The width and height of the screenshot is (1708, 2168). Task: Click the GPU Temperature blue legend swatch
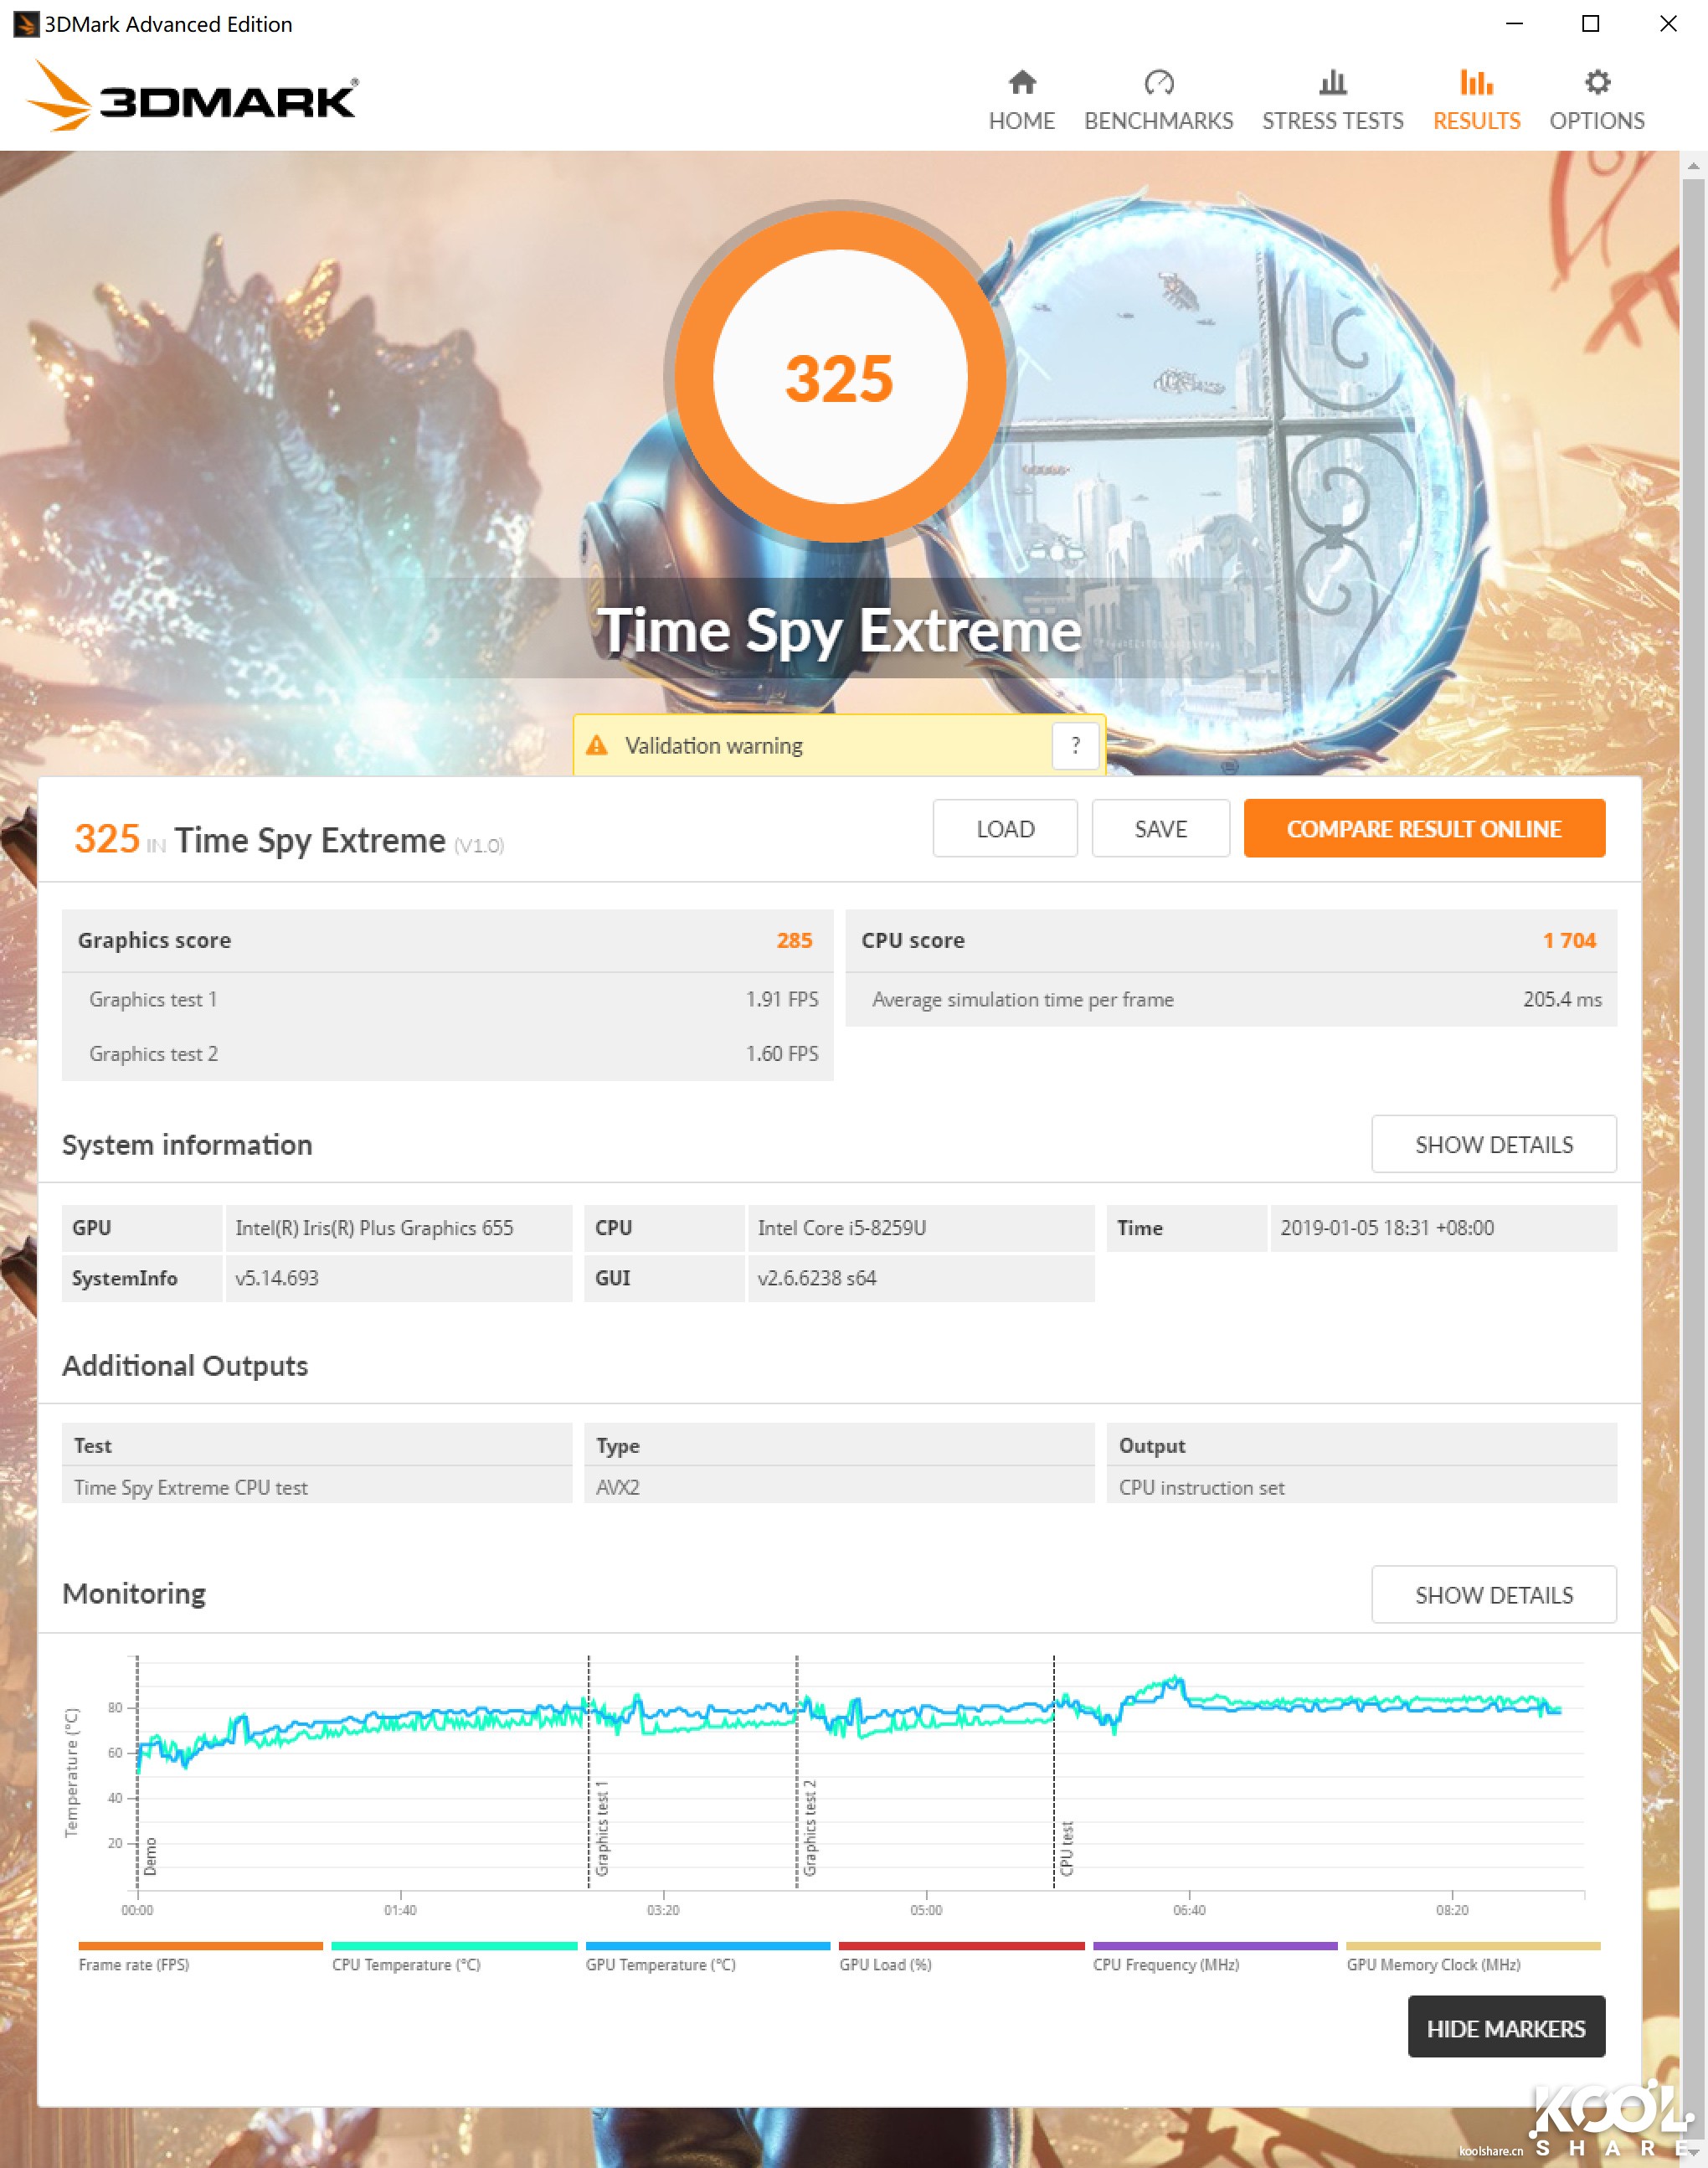coord(707,1946)
